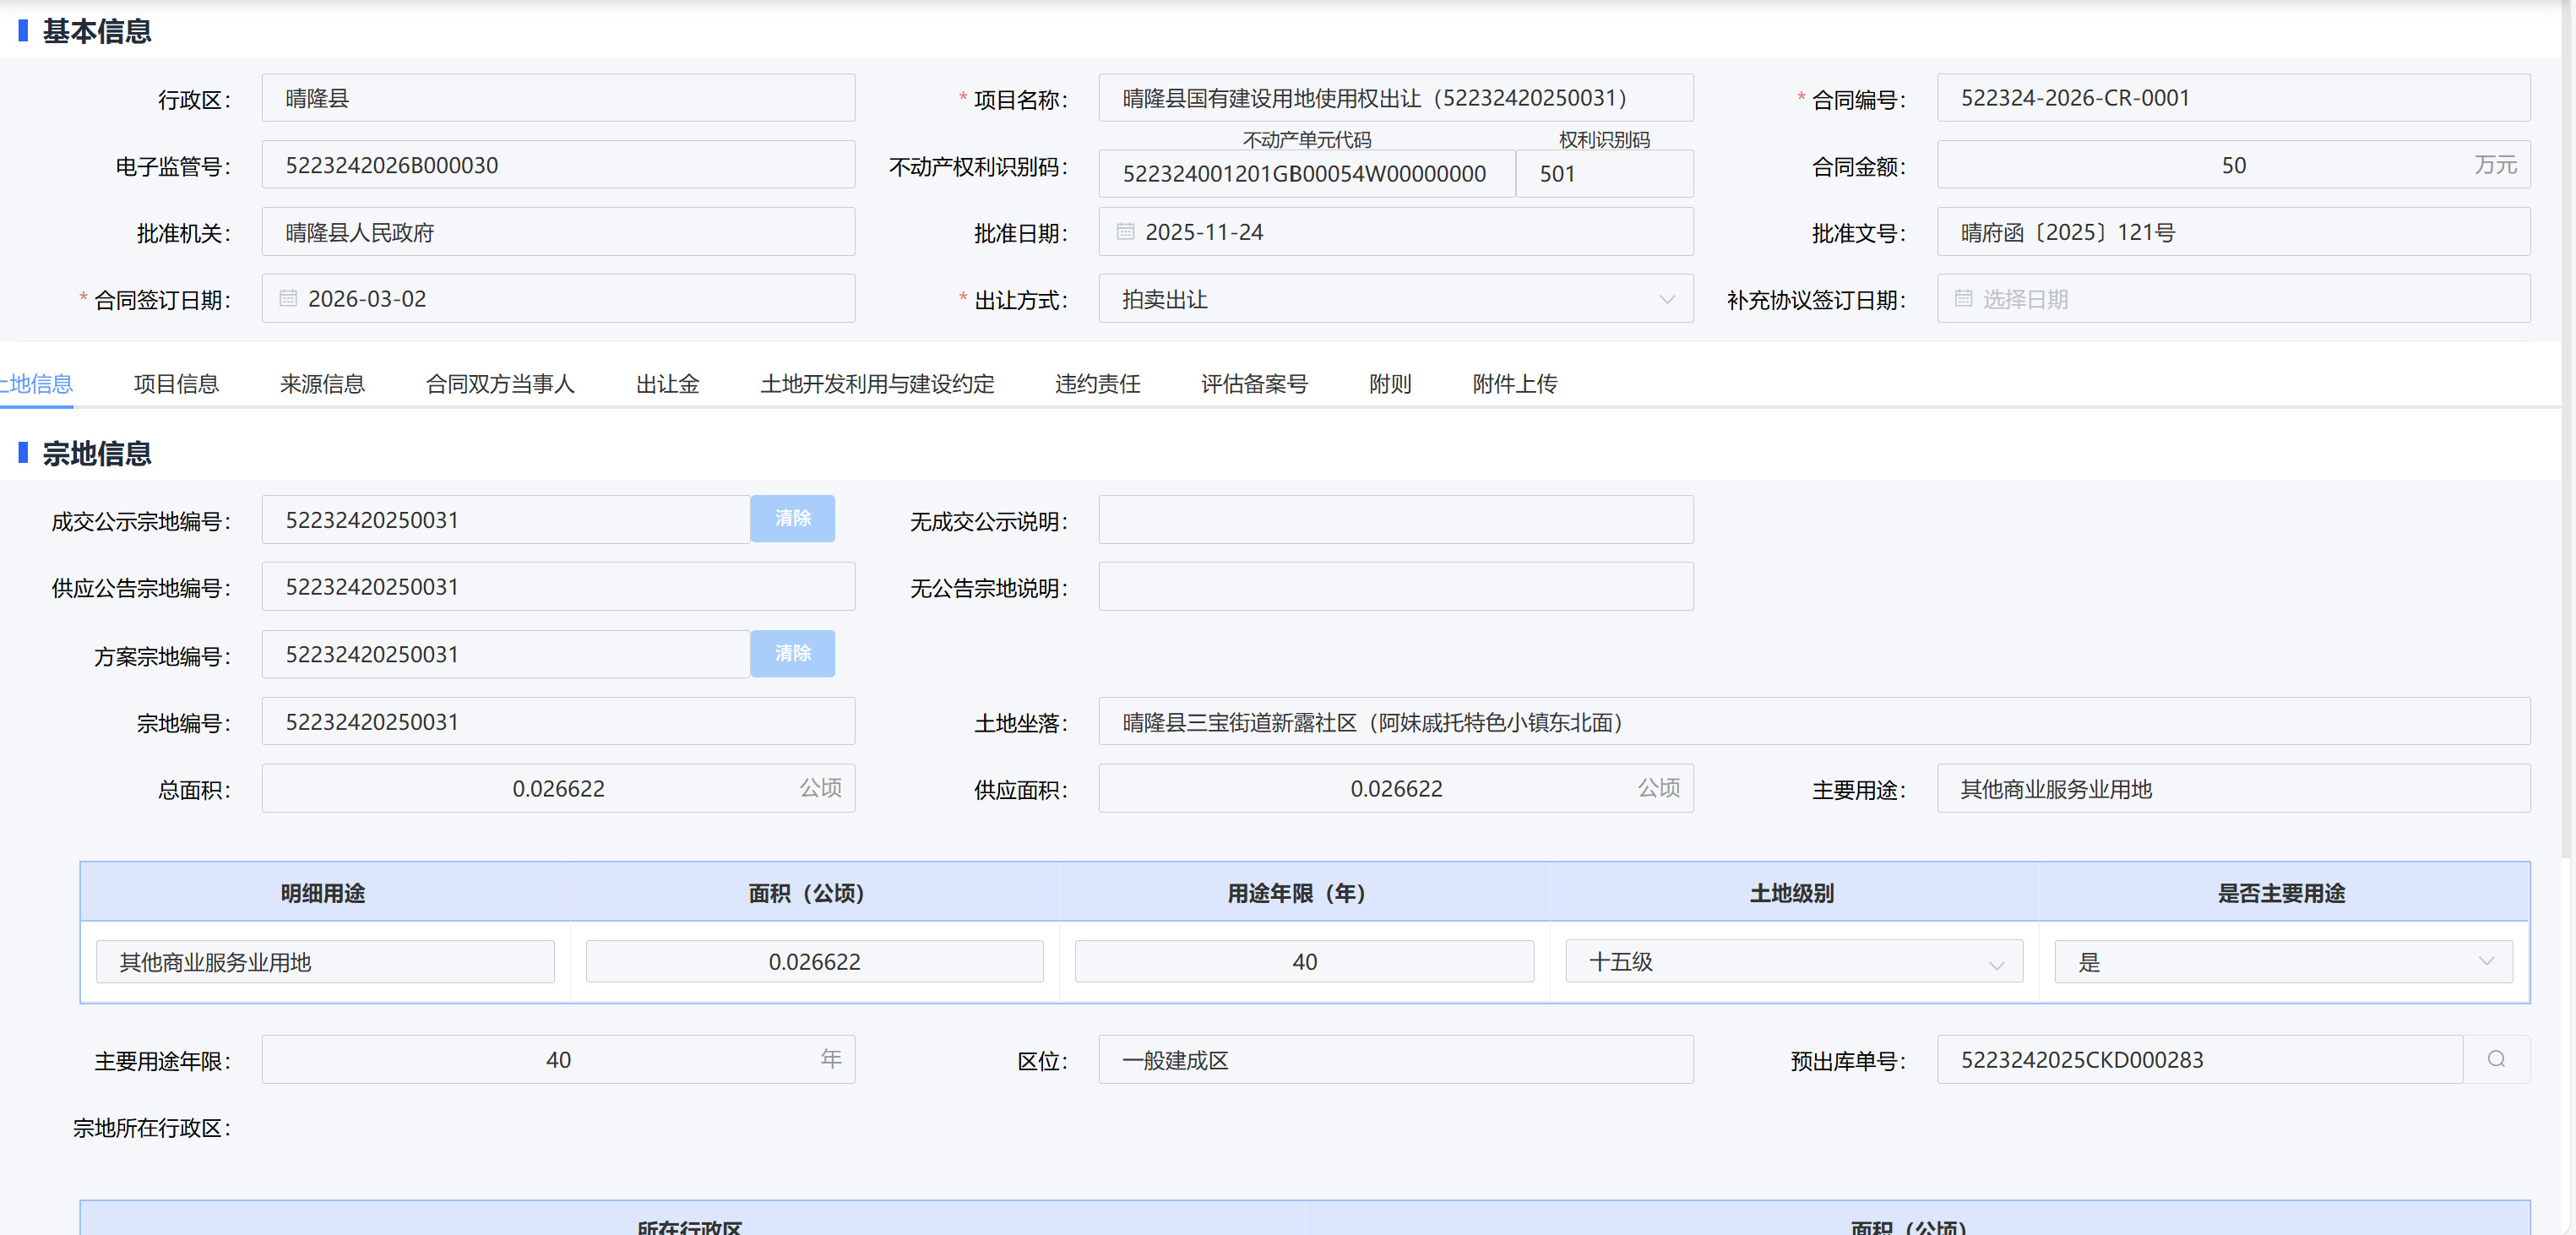
Task: Open the 是否主要用途 dropdown showing 是
Action: (x=2283, y=962)
